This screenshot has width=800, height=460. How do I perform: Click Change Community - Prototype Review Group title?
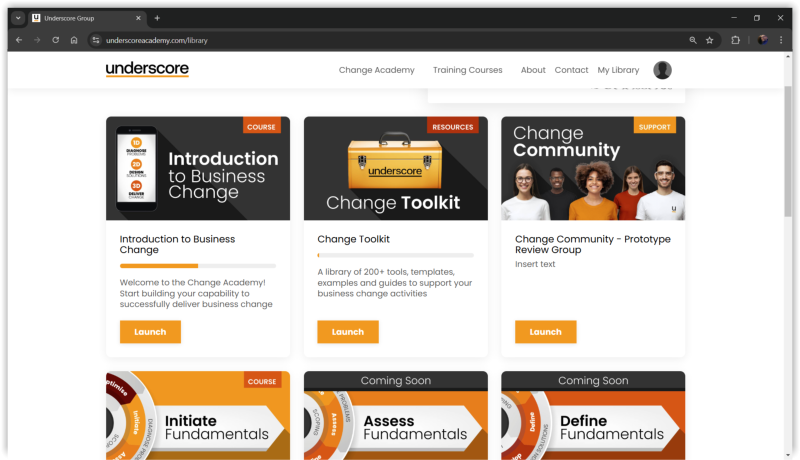point(592,244)
